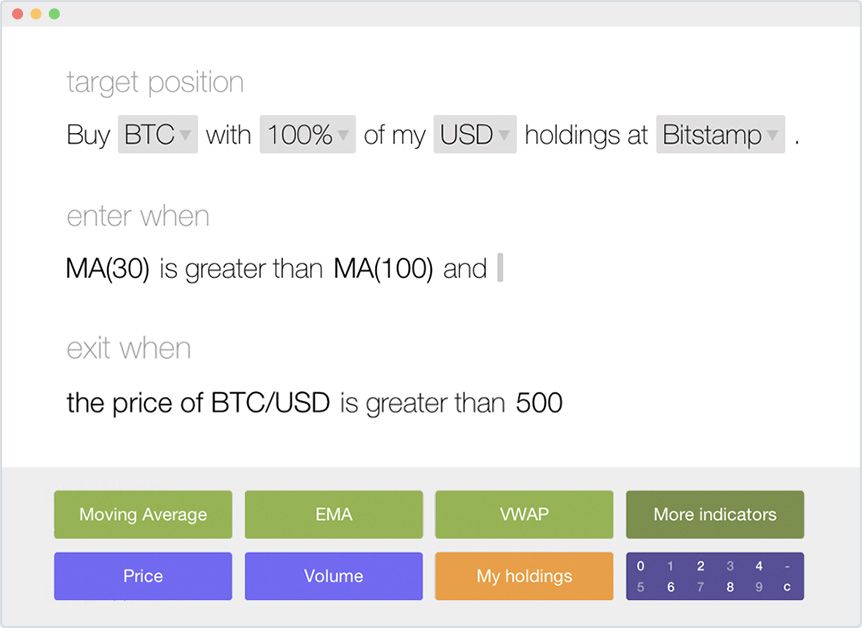
Task: Open More indicators
Action: click(715, 514)
